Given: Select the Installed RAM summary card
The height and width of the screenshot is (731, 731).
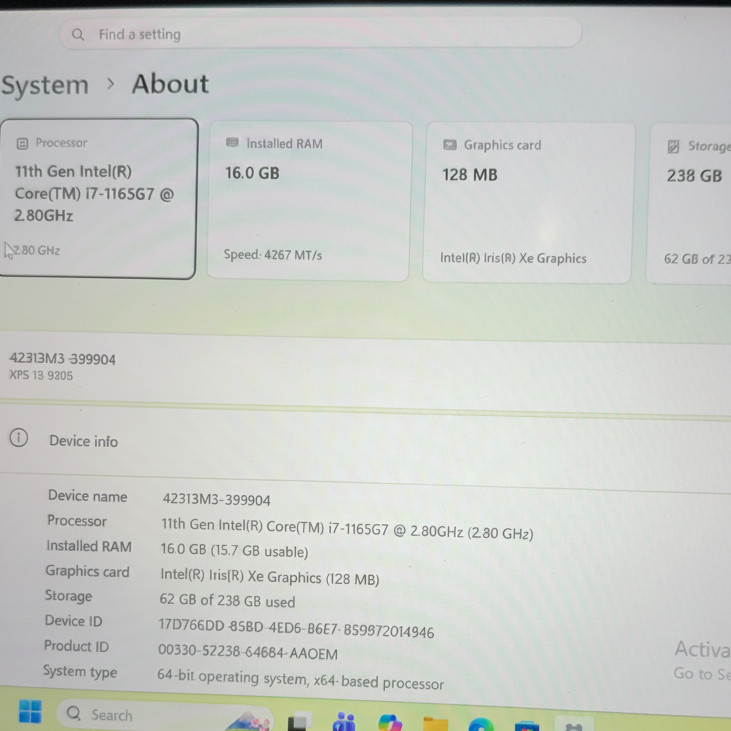Looking at the screenshot, I should click(309, 201).
